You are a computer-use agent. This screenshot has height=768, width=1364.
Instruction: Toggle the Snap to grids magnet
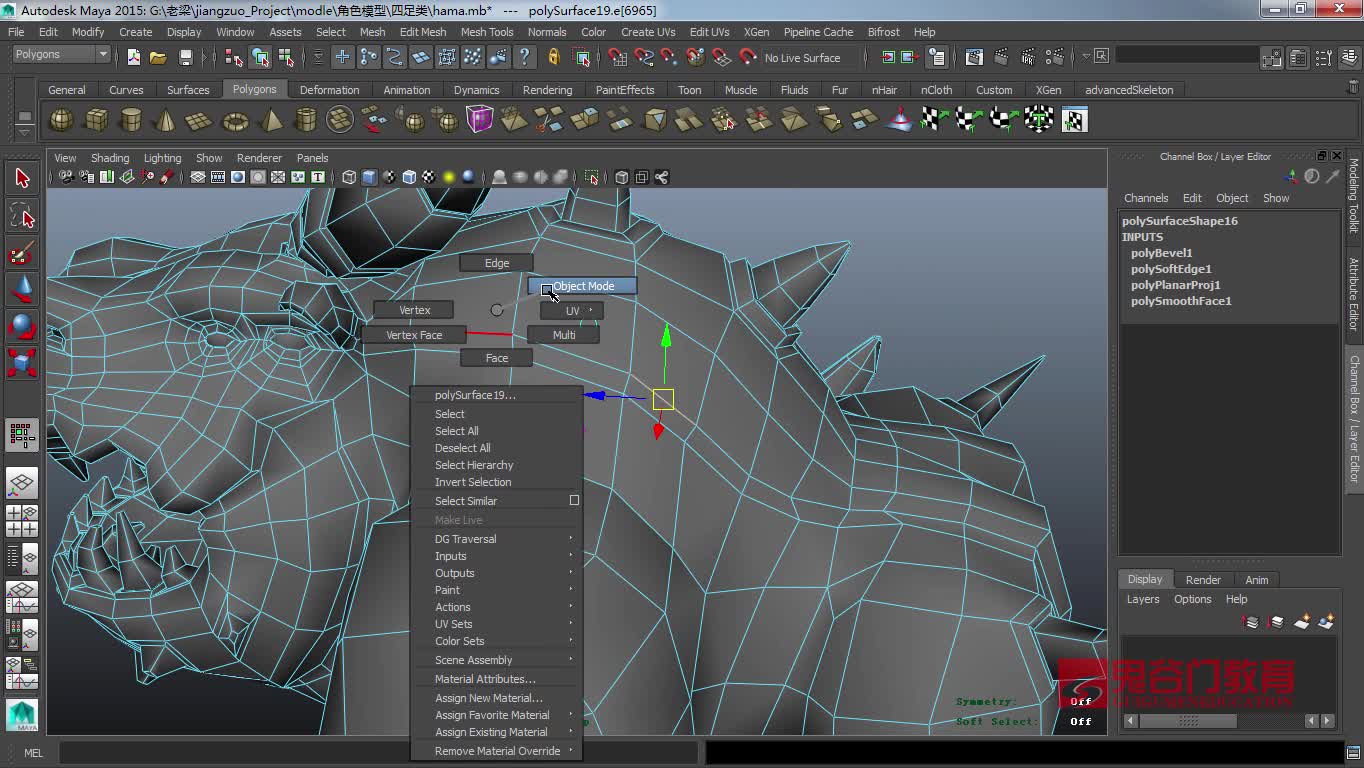coord(617,58)
